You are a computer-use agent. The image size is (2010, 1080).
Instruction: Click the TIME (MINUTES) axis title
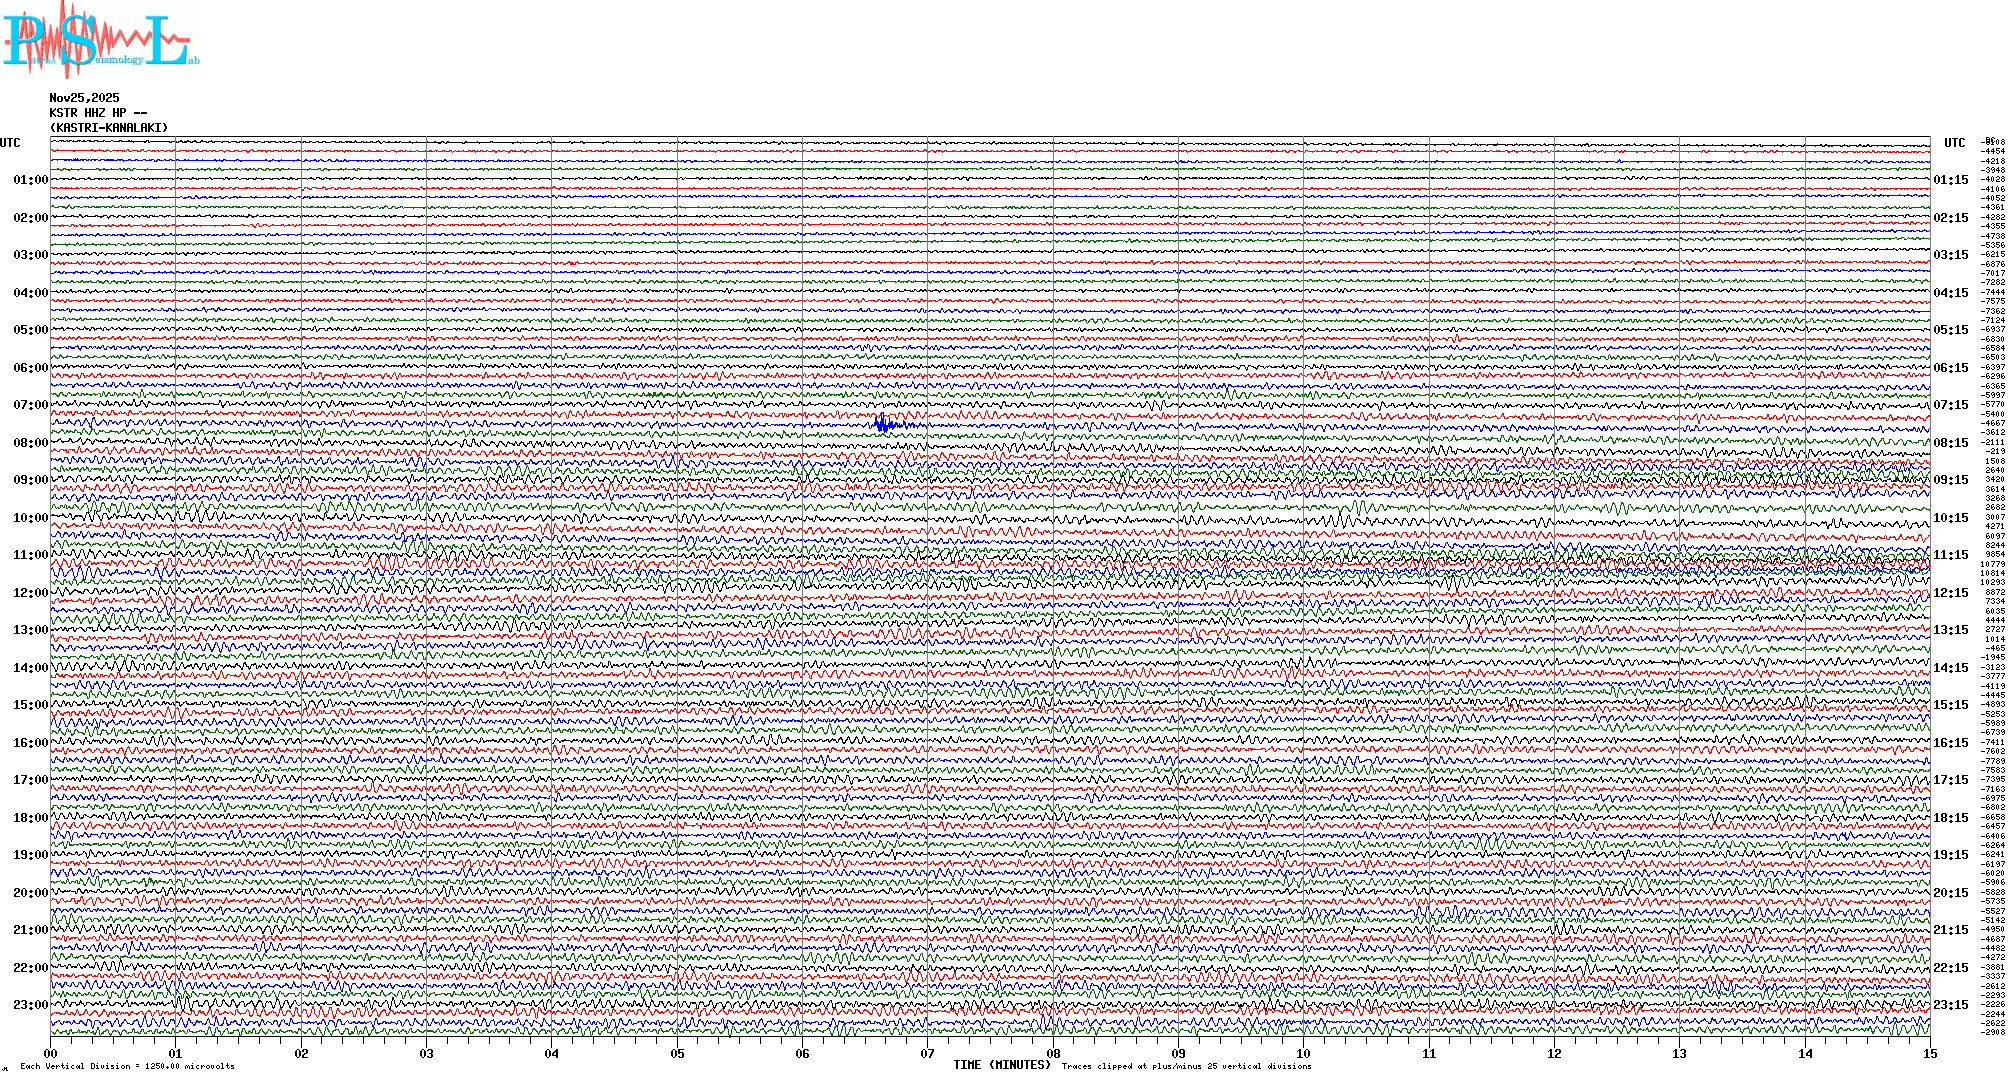tap(1002, 1065)
